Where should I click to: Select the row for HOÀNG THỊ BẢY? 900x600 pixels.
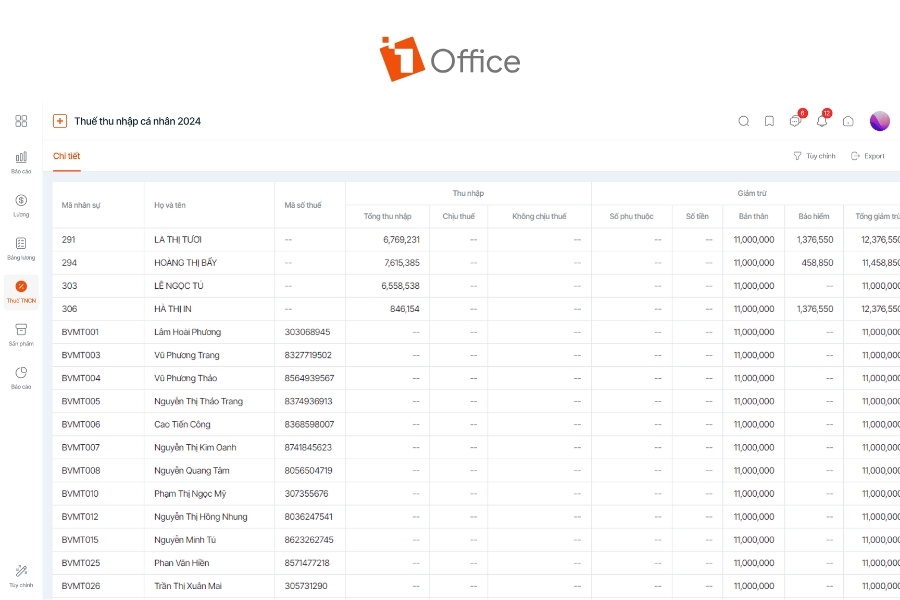(476, 262)
